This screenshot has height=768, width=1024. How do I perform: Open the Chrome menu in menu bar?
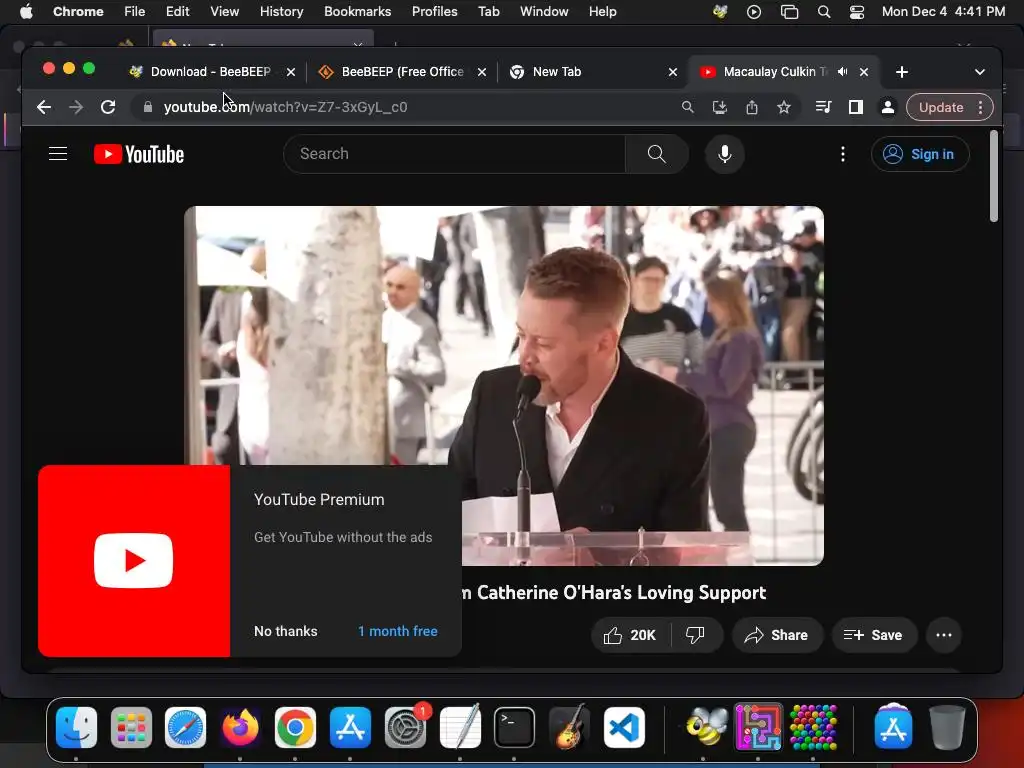click(78, 12)
